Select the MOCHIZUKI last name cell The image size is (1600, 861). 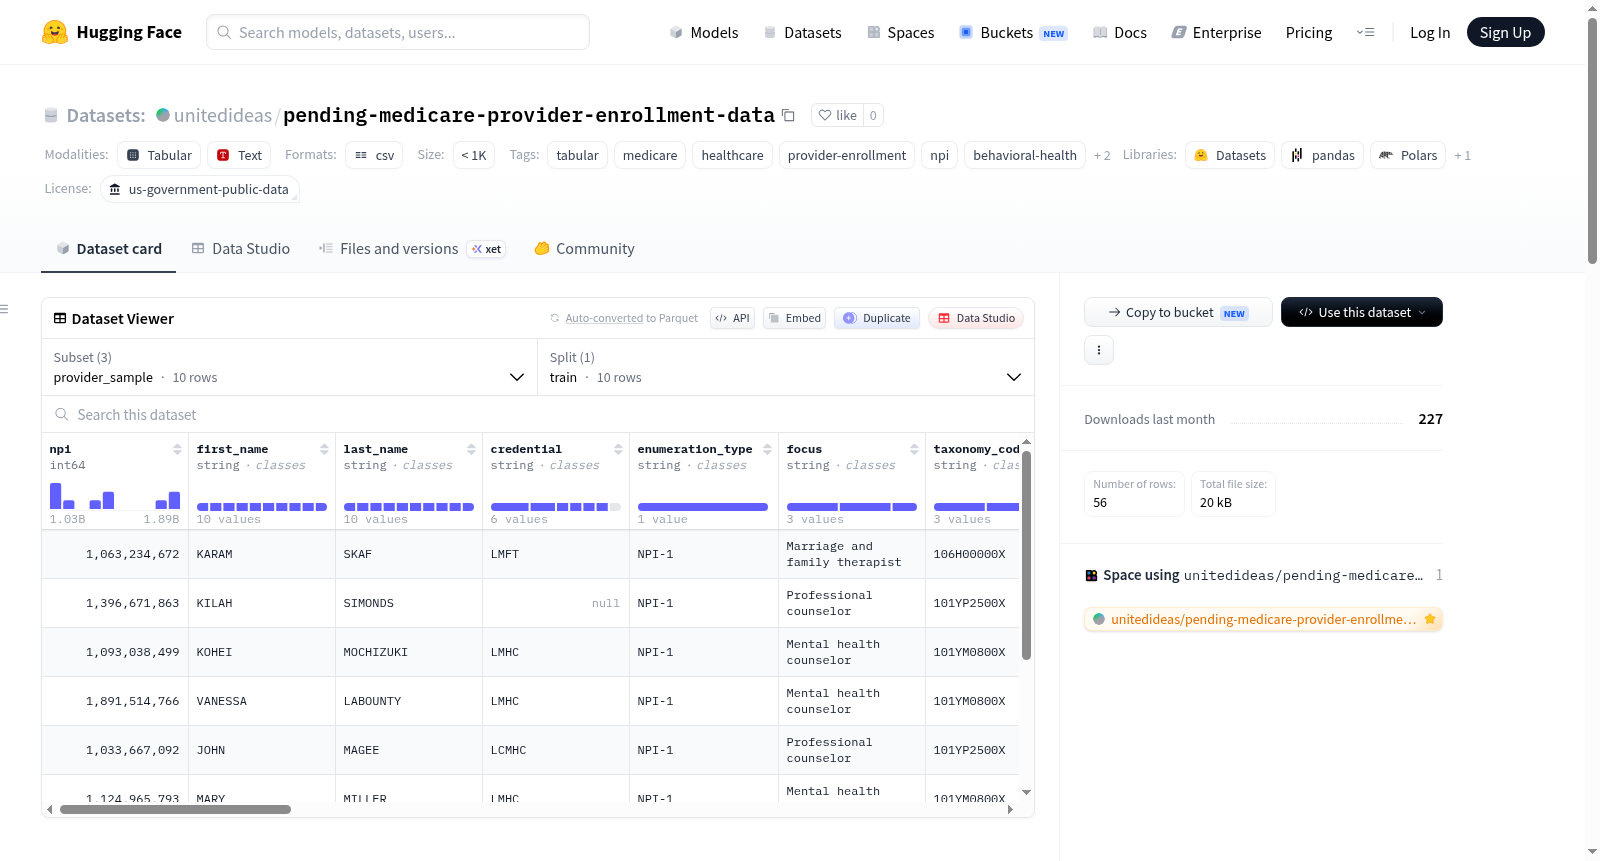409,652
